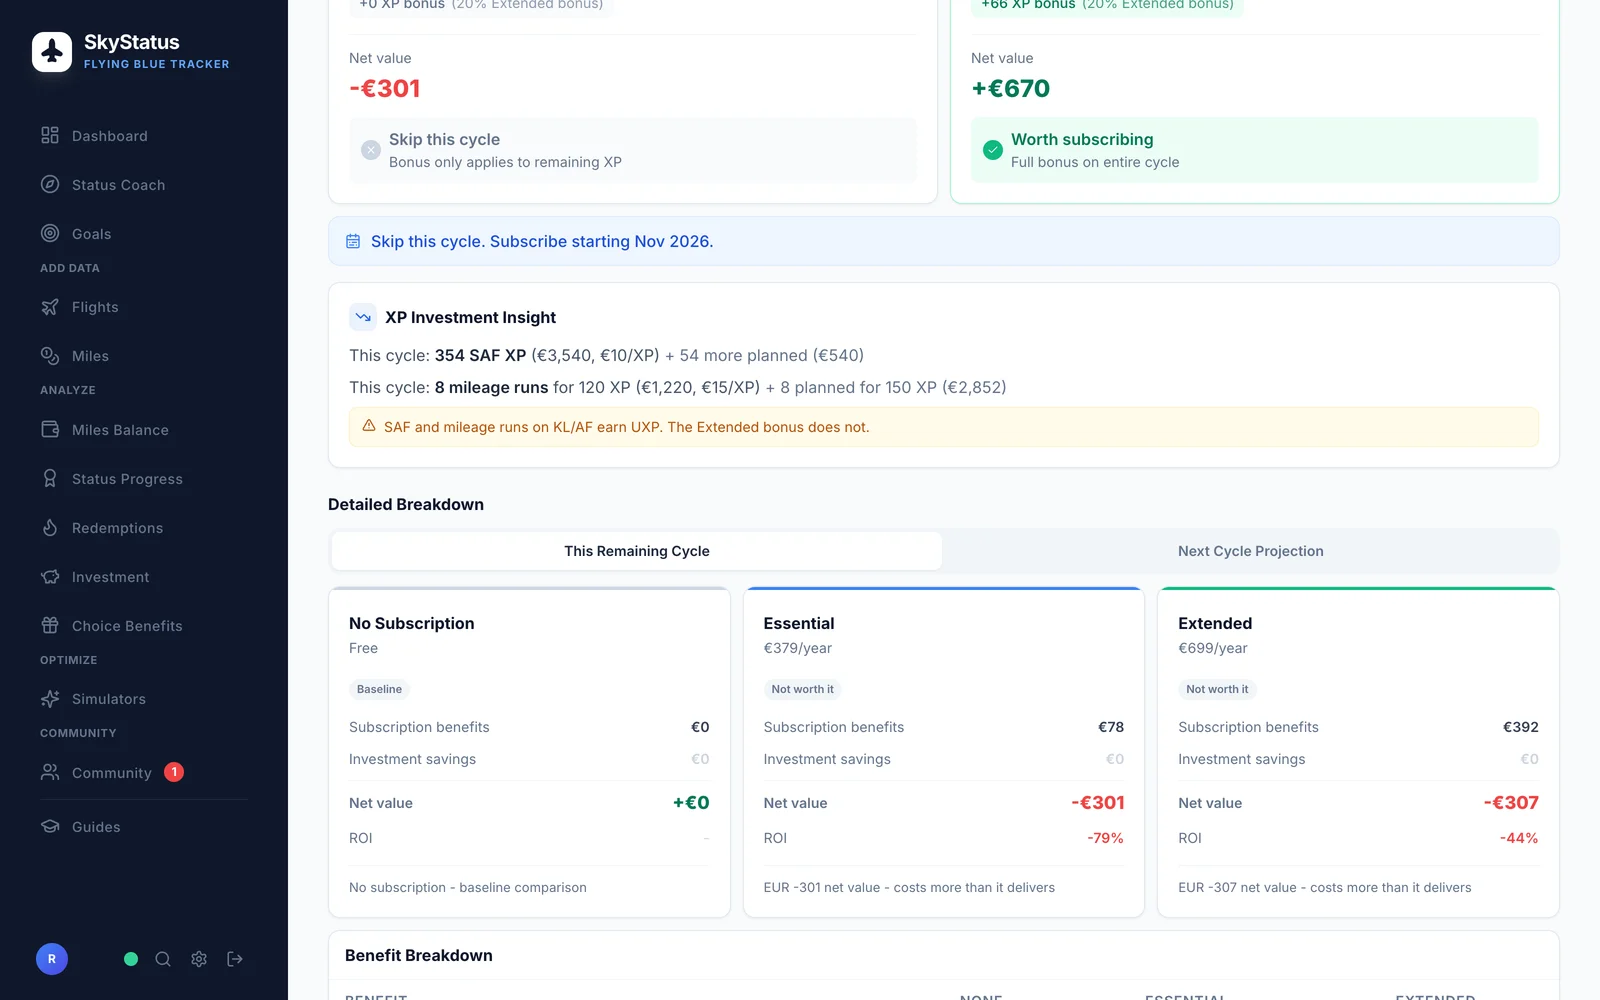Click the SkyStatus airplane logo icon
This screenshot has height=1000, width=1600.
(52, 52)
